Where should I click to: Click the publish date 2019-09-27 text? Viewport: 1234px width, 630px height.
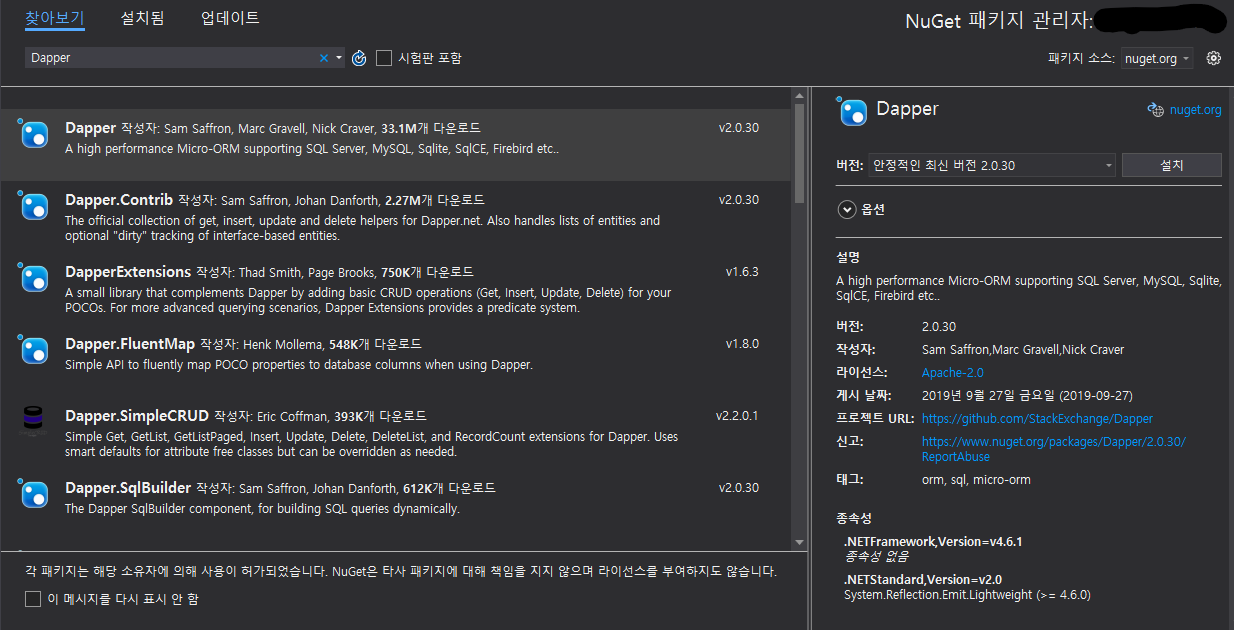pyautogui.click(x=1027, y=395)
